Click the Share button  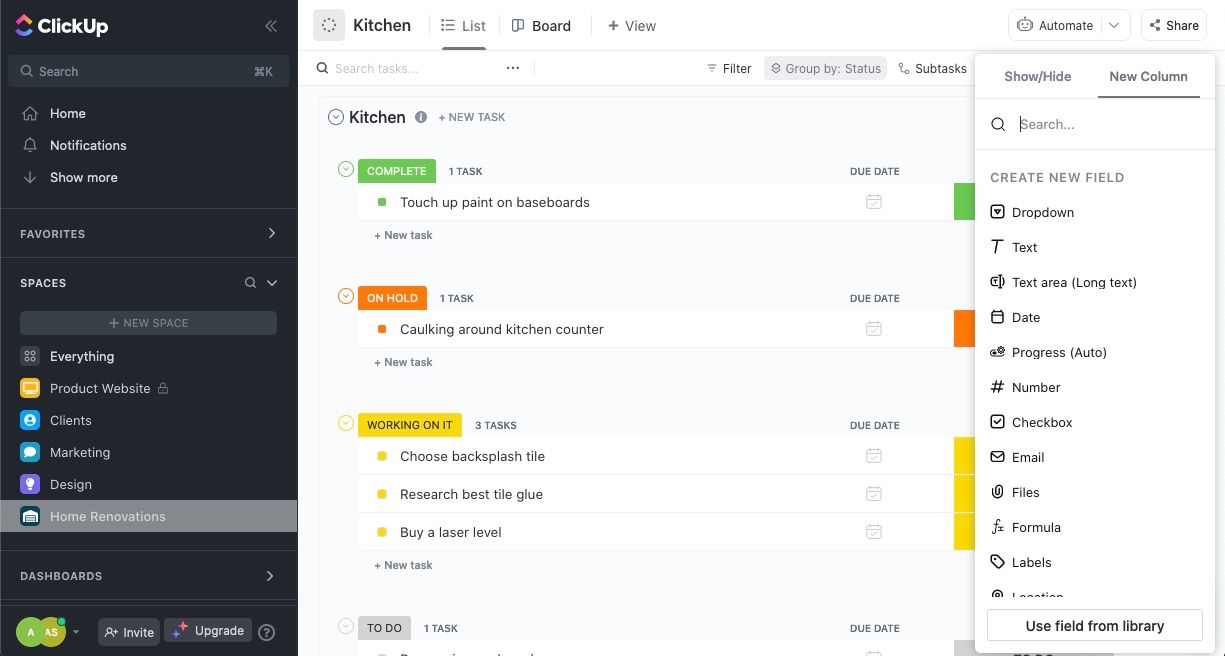[x=1172, y=26]
